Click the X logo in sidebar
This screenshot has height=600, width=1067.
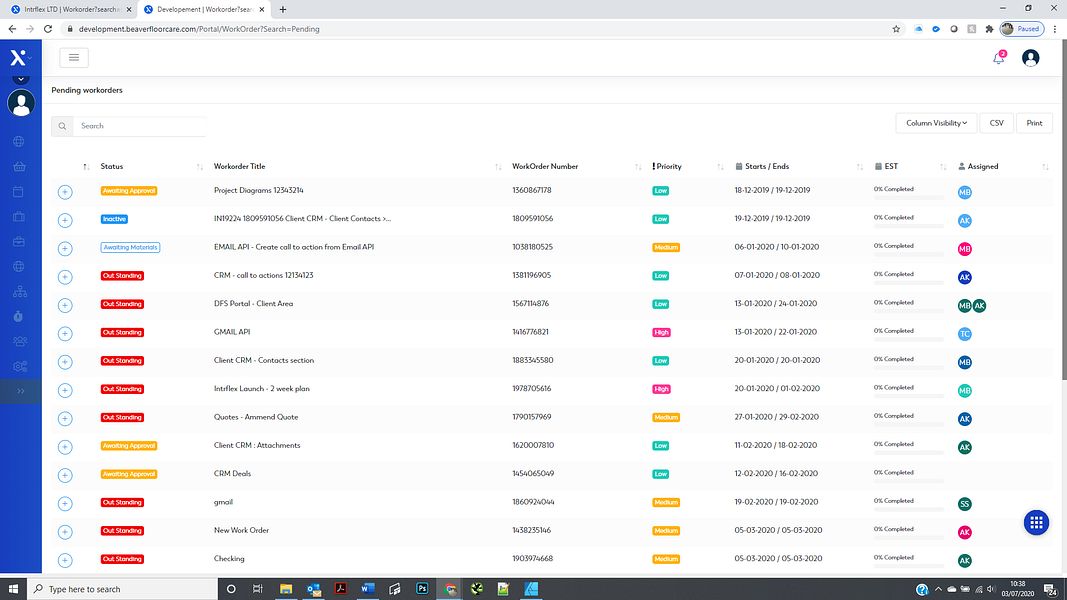18,58
